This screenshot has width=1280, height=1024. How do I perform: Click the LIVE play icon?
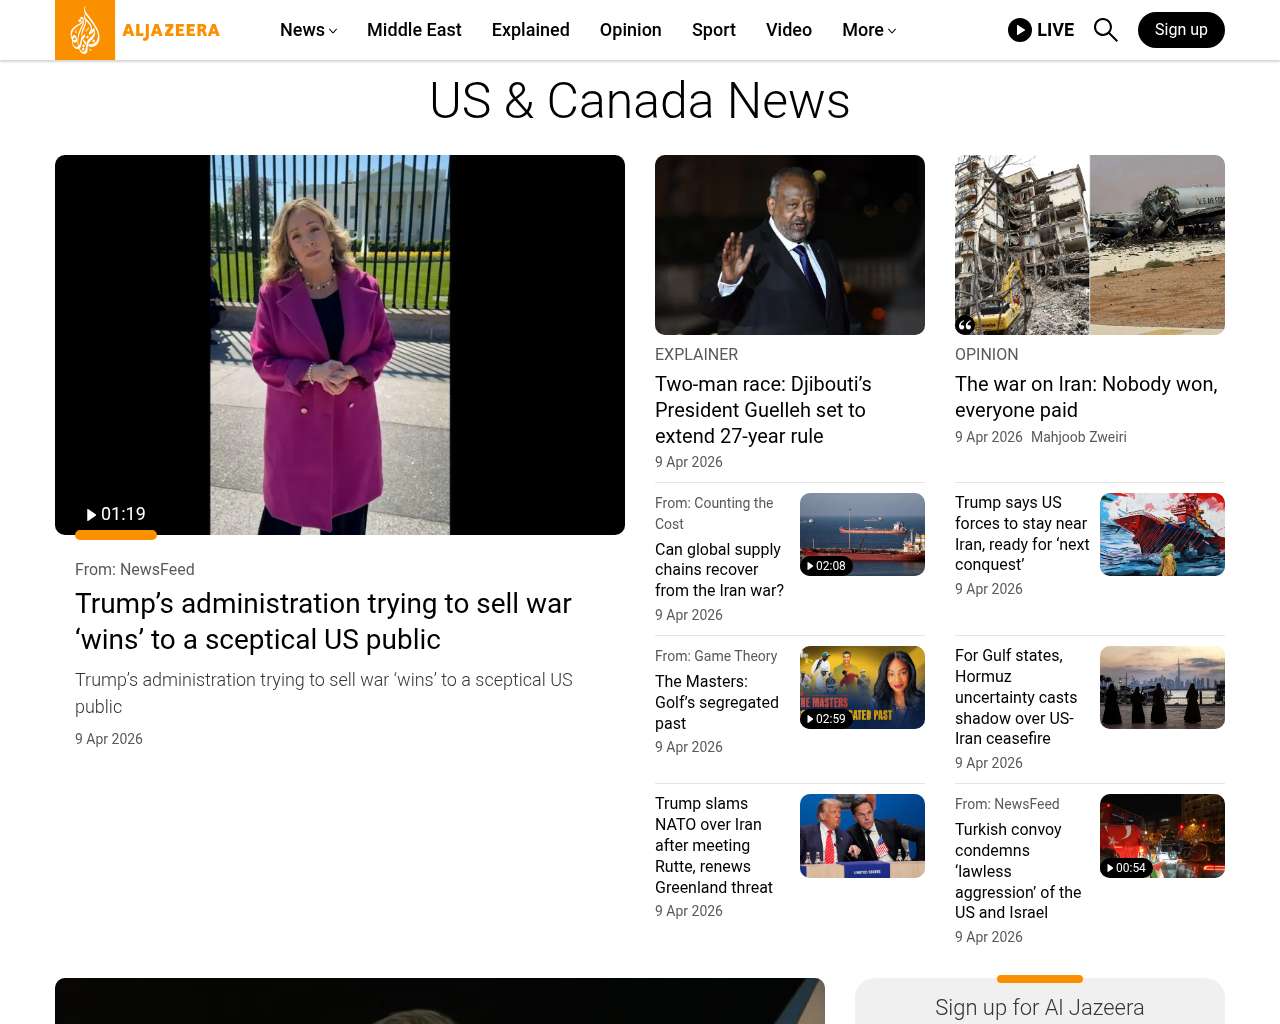[1019, 30]
